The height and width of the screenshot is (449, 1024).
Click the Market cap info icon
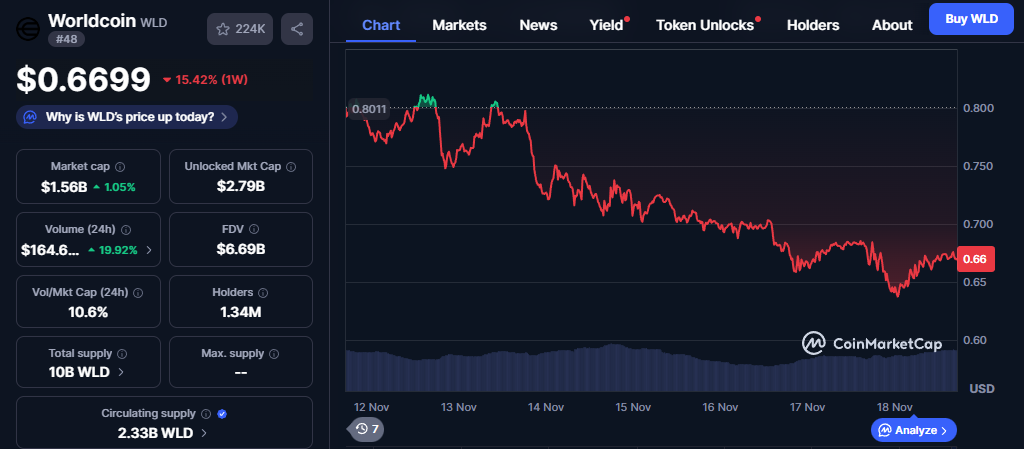120,167
